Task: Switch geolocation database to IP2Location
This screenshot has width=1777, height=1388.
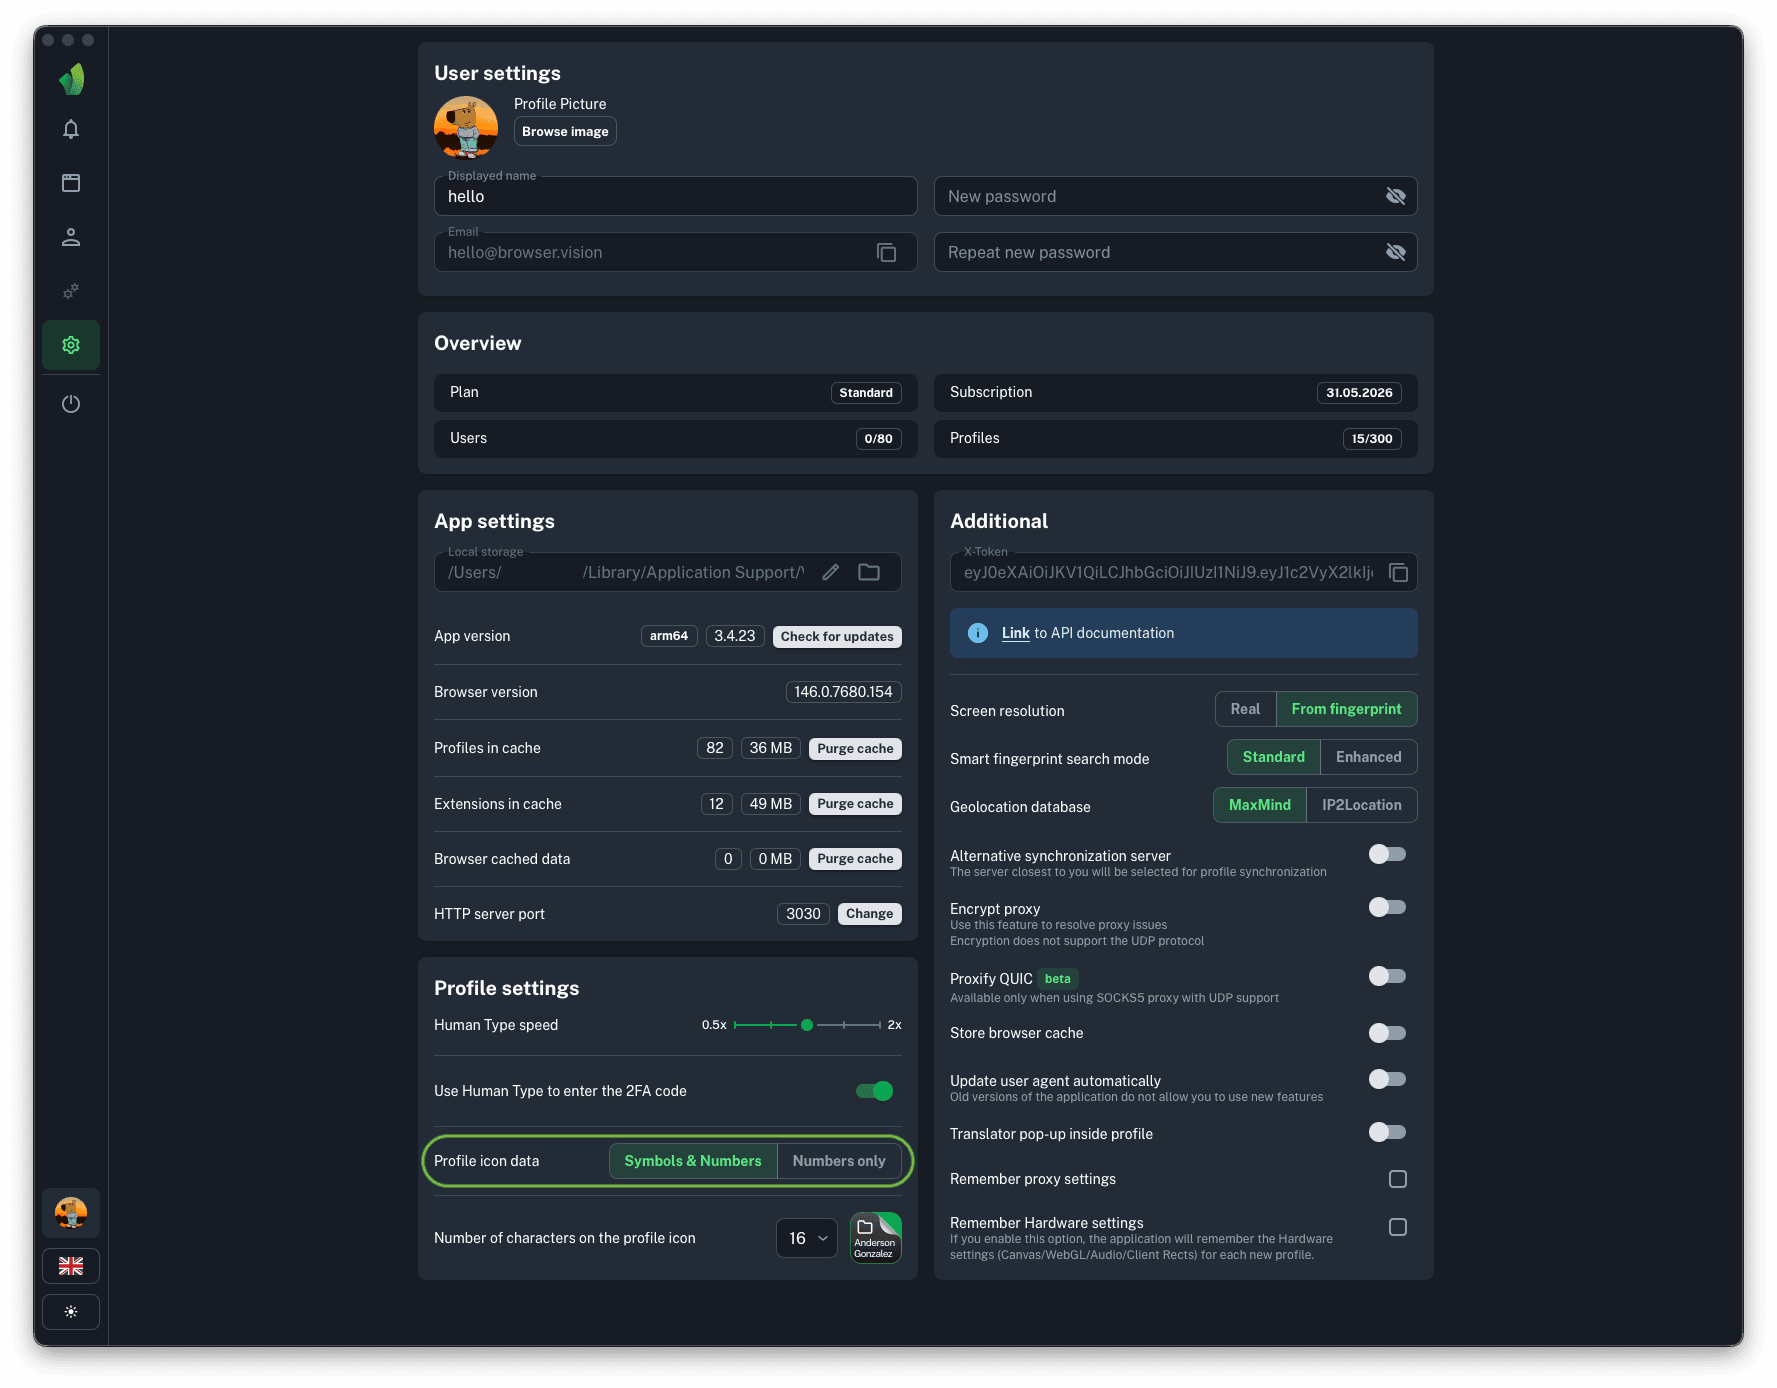Action: pos(1360,805)
